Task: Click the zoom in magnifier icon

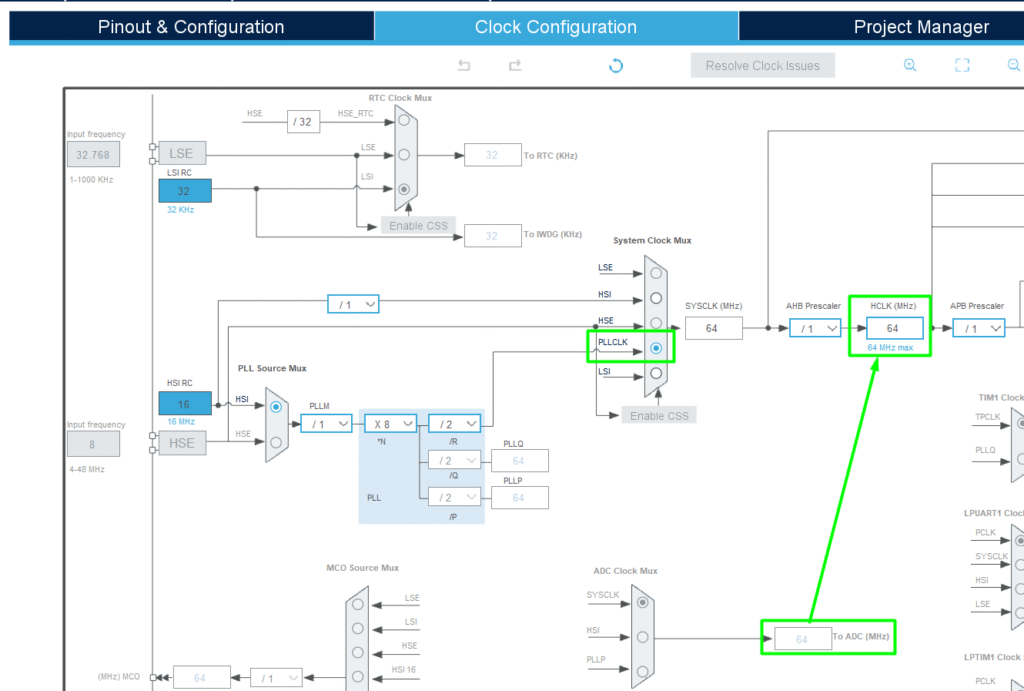Action: pyautogui.click(x=910, y=65)
